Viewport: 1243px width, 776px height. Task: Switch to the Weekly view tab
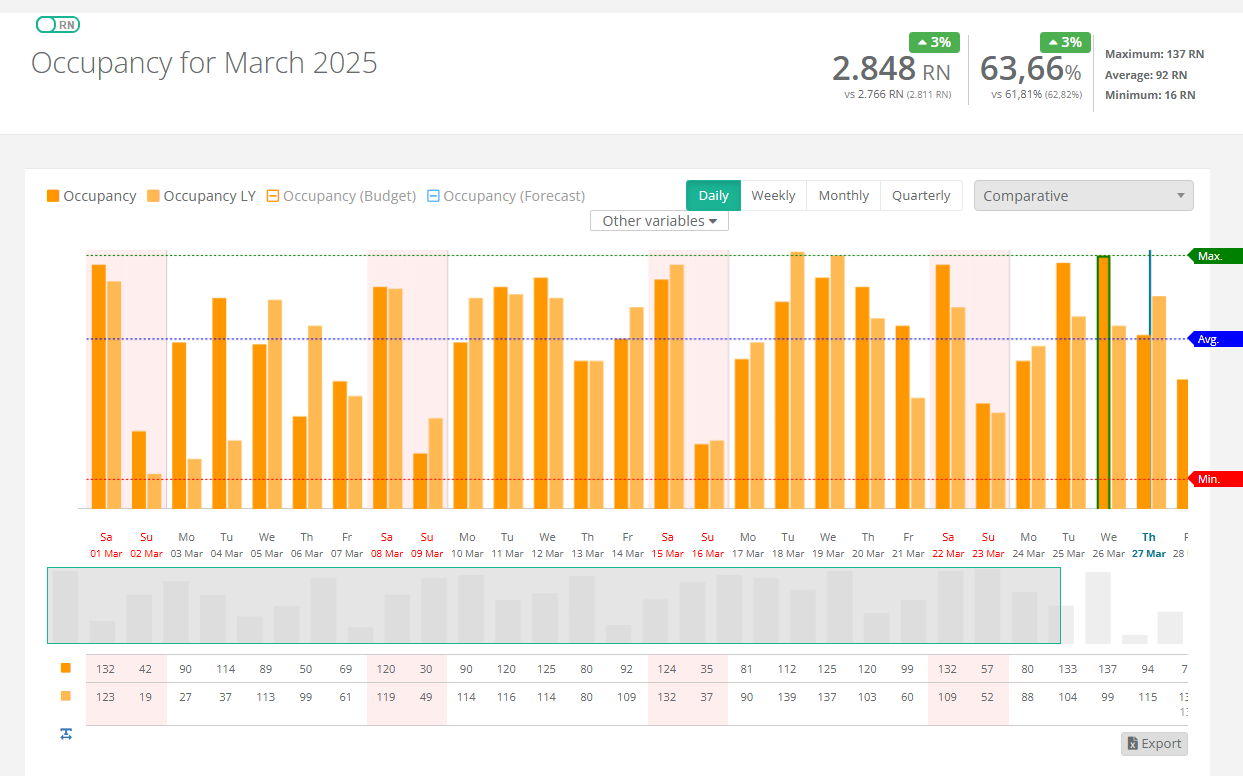(x=773, y=196)
